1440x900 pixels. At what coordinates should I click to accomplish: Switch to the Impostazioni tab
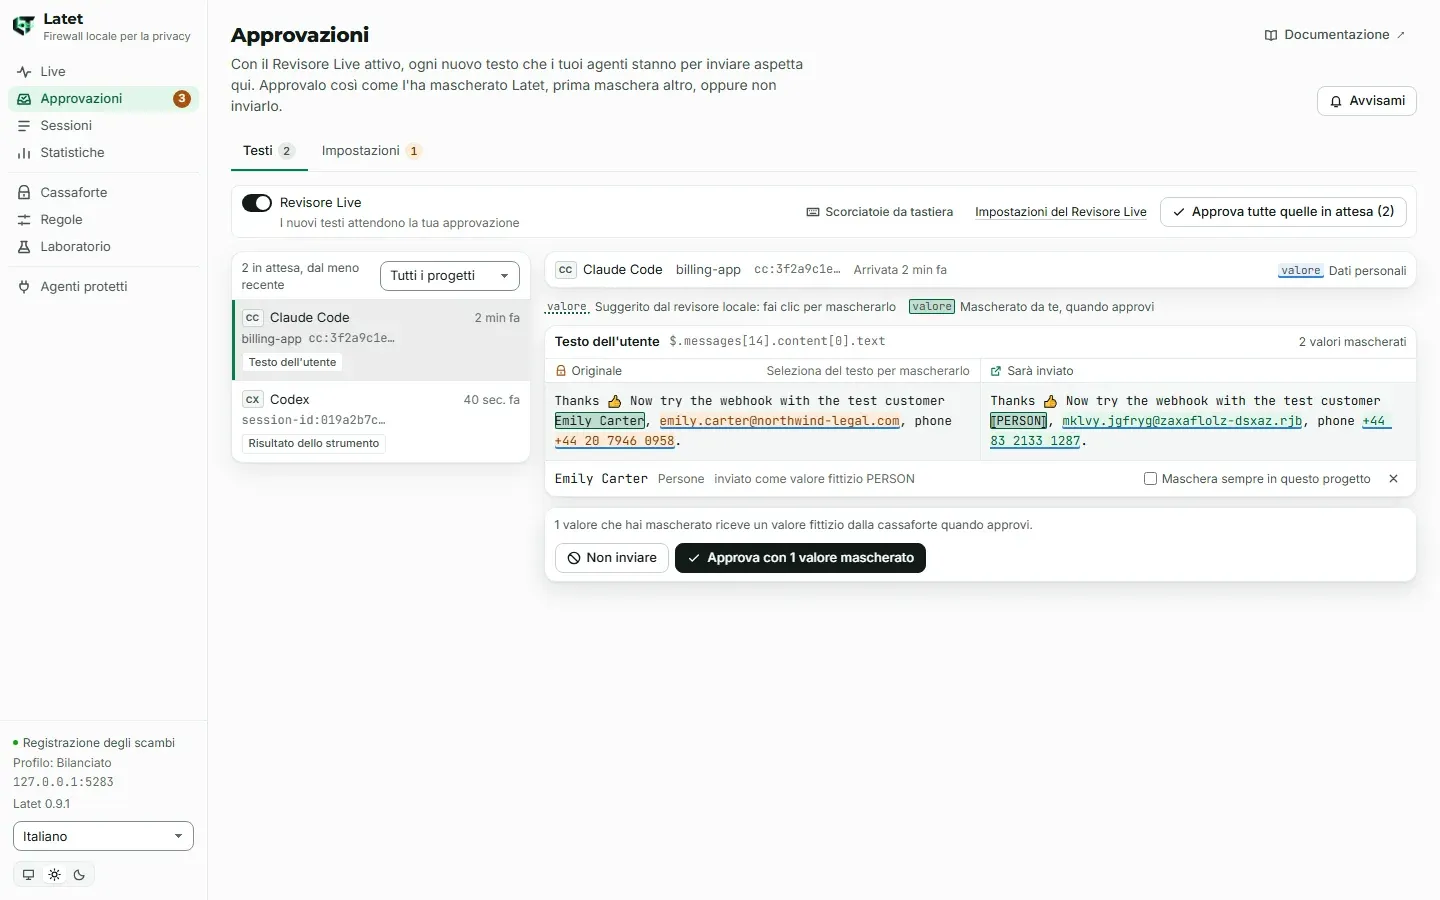pyautogui.click(x=371, y=151)
